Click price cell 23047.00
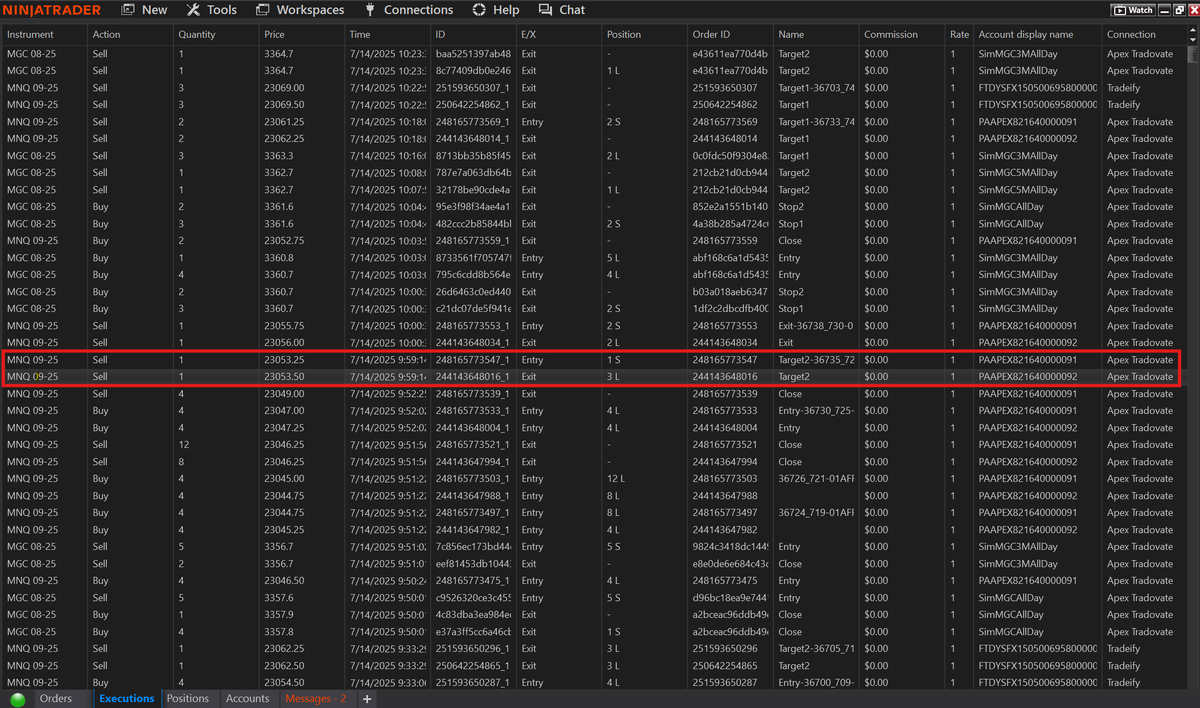 pyautogui.click(x=302, y=411)
